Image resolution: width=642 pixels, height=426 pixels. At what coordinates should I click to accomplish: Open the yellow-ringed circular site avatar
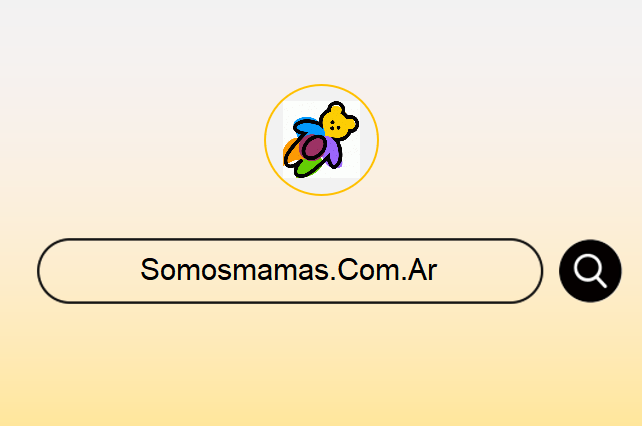pyautogui.click(x=321, y=140)
